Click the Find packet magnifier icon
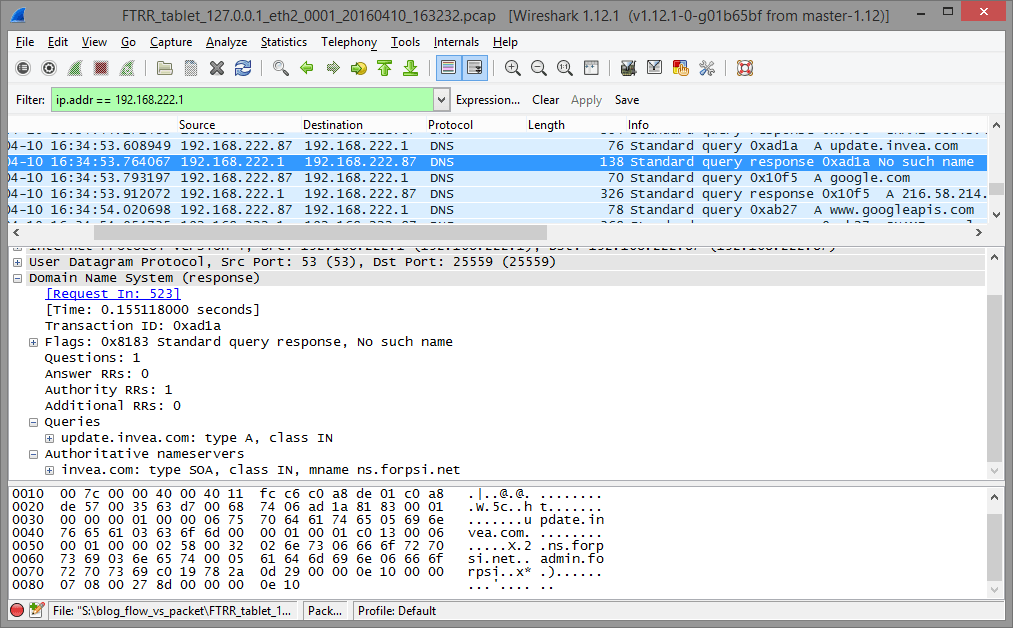This screenshot has height=628, width=1013. click(281, 68)
